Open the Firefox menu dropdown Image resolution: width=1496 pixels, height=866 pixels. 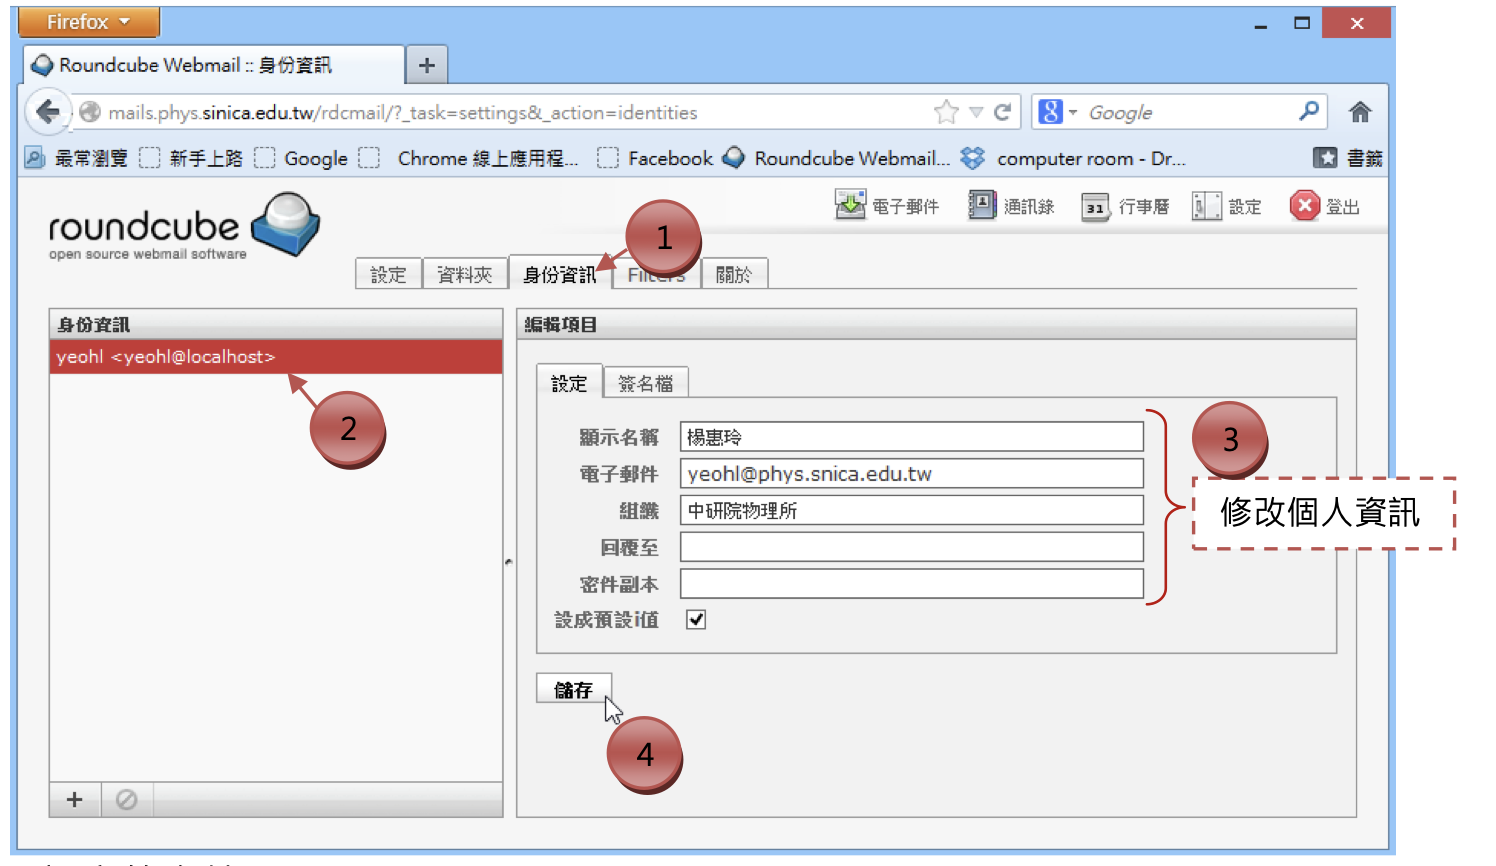click(x=88, y=22)
